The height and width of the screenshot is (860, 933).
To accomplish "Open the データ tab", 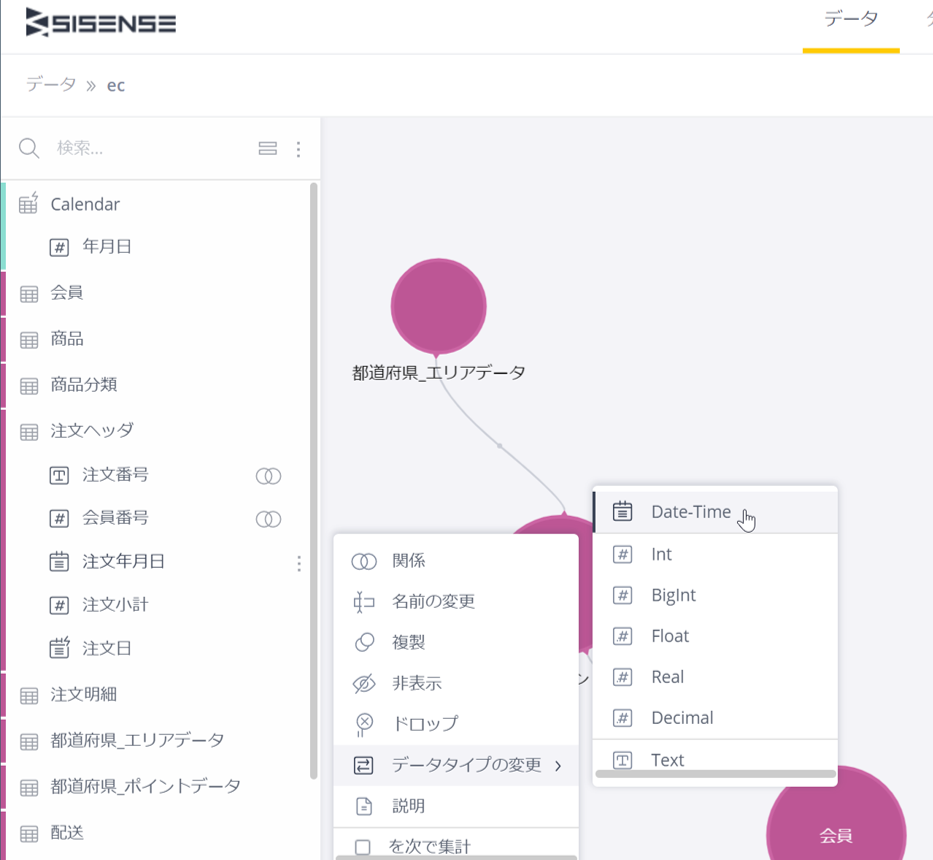I will point(851,20).
